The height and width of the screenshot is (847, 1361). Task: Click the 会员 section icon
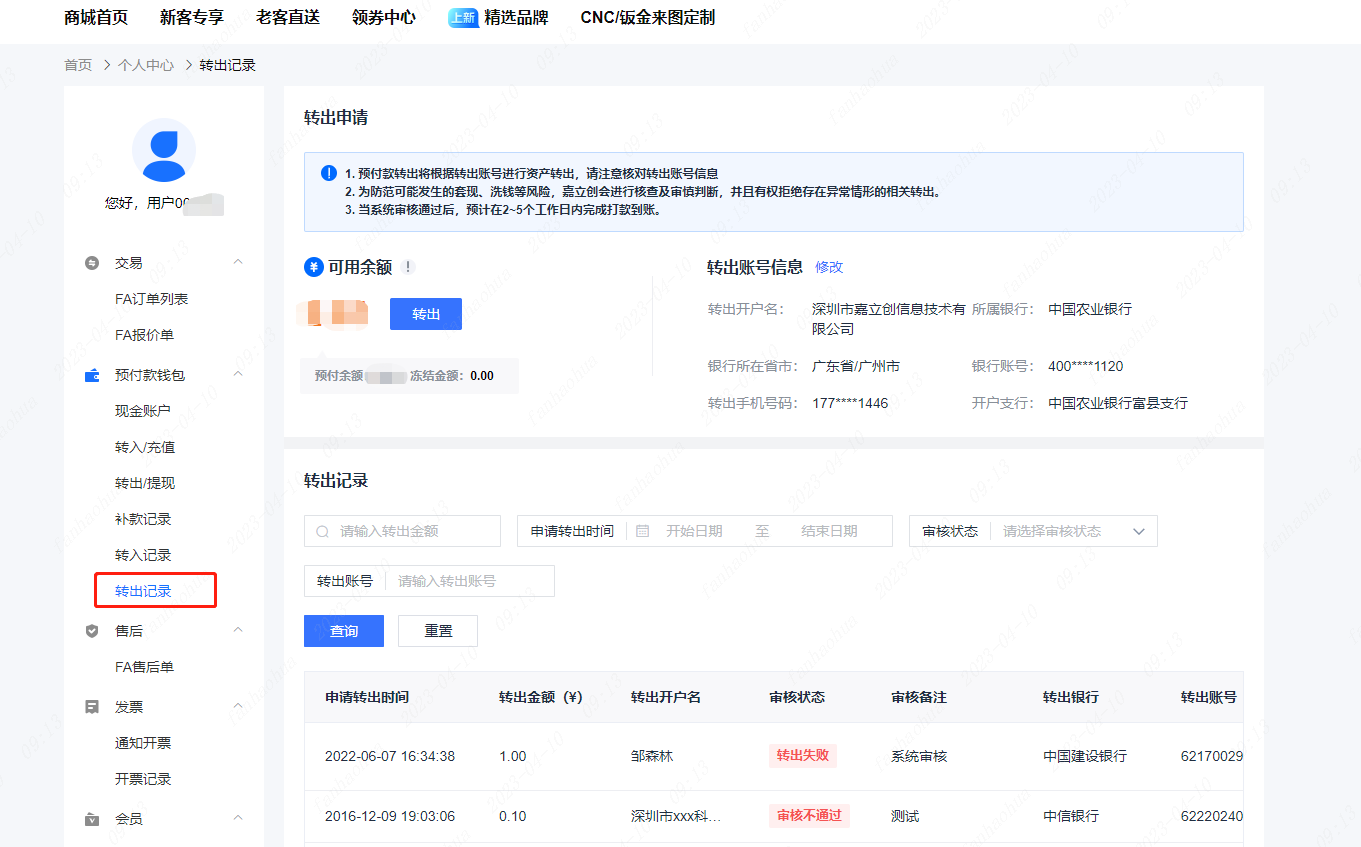pyautogui.click(x=92, y=819)
